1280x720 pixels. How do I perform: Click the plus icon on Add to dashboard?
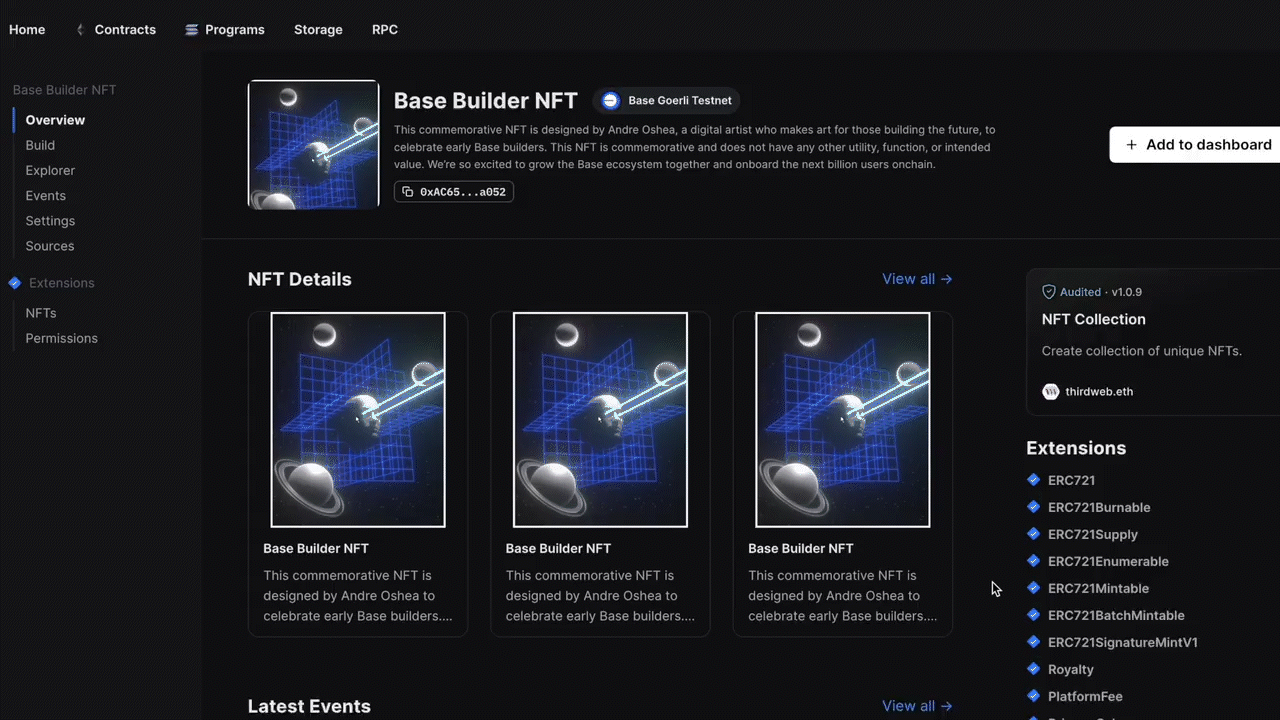tap(1132, 145)
